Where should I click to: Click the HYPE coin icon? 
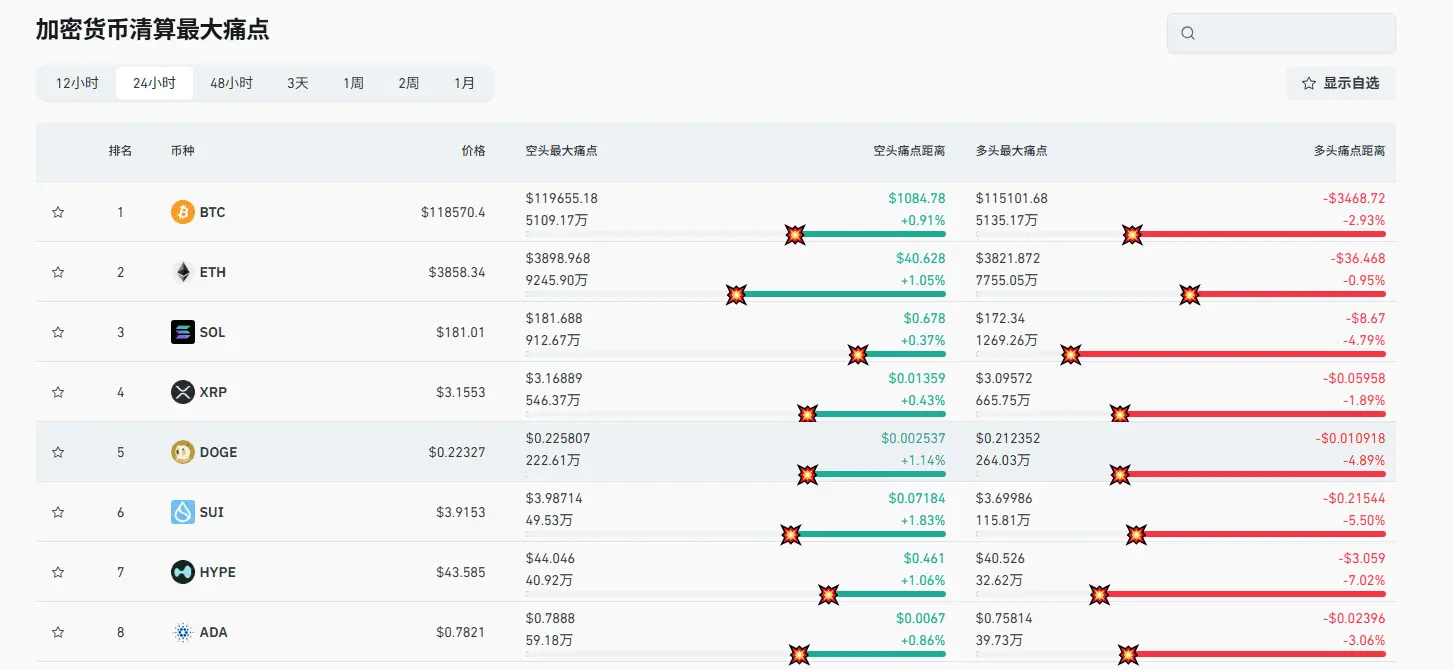click(x=183, y=572)
